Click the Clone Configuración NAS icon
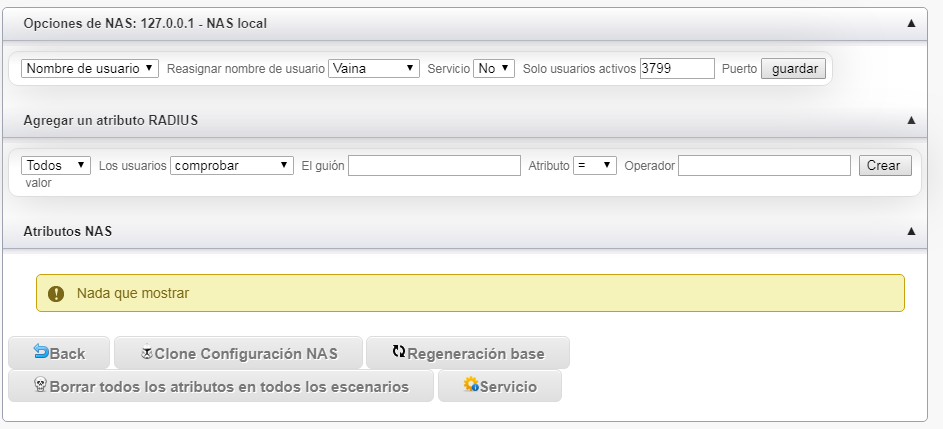This screenshot has width=943, height=429. 146,353
